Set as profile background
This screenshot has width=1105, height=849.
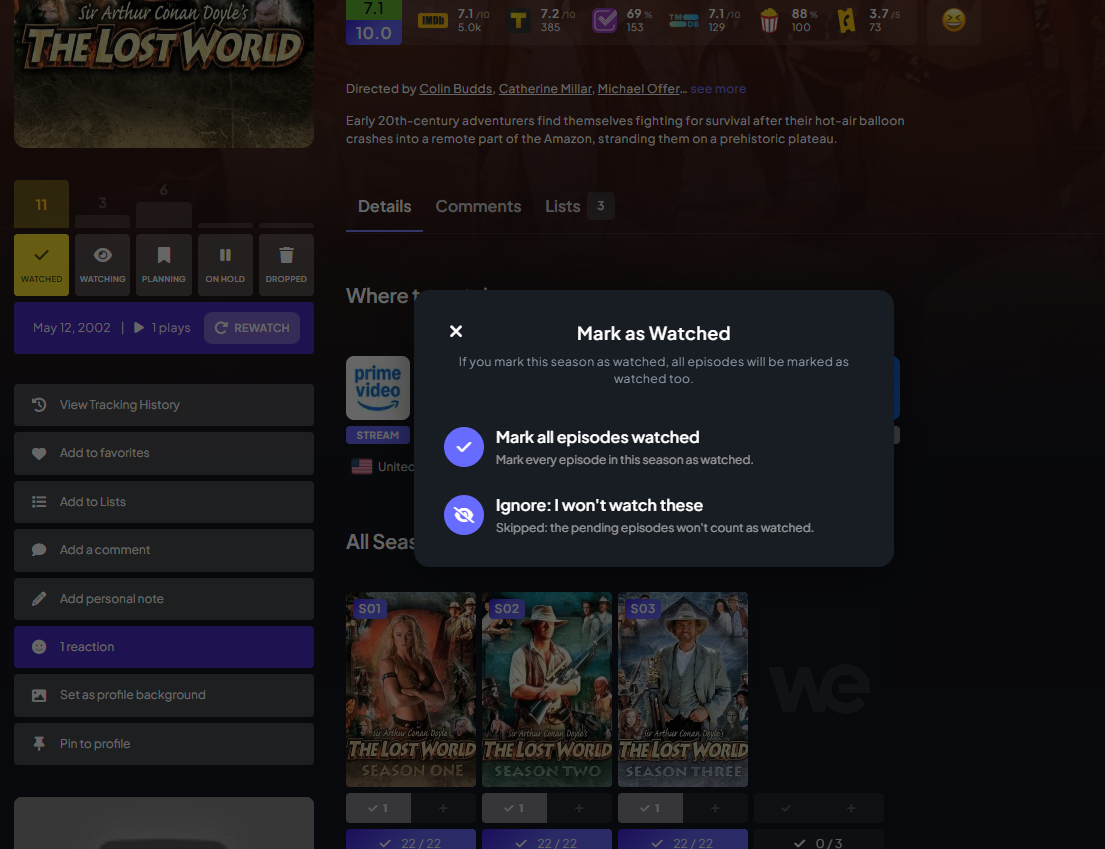[x=163, y=695]
